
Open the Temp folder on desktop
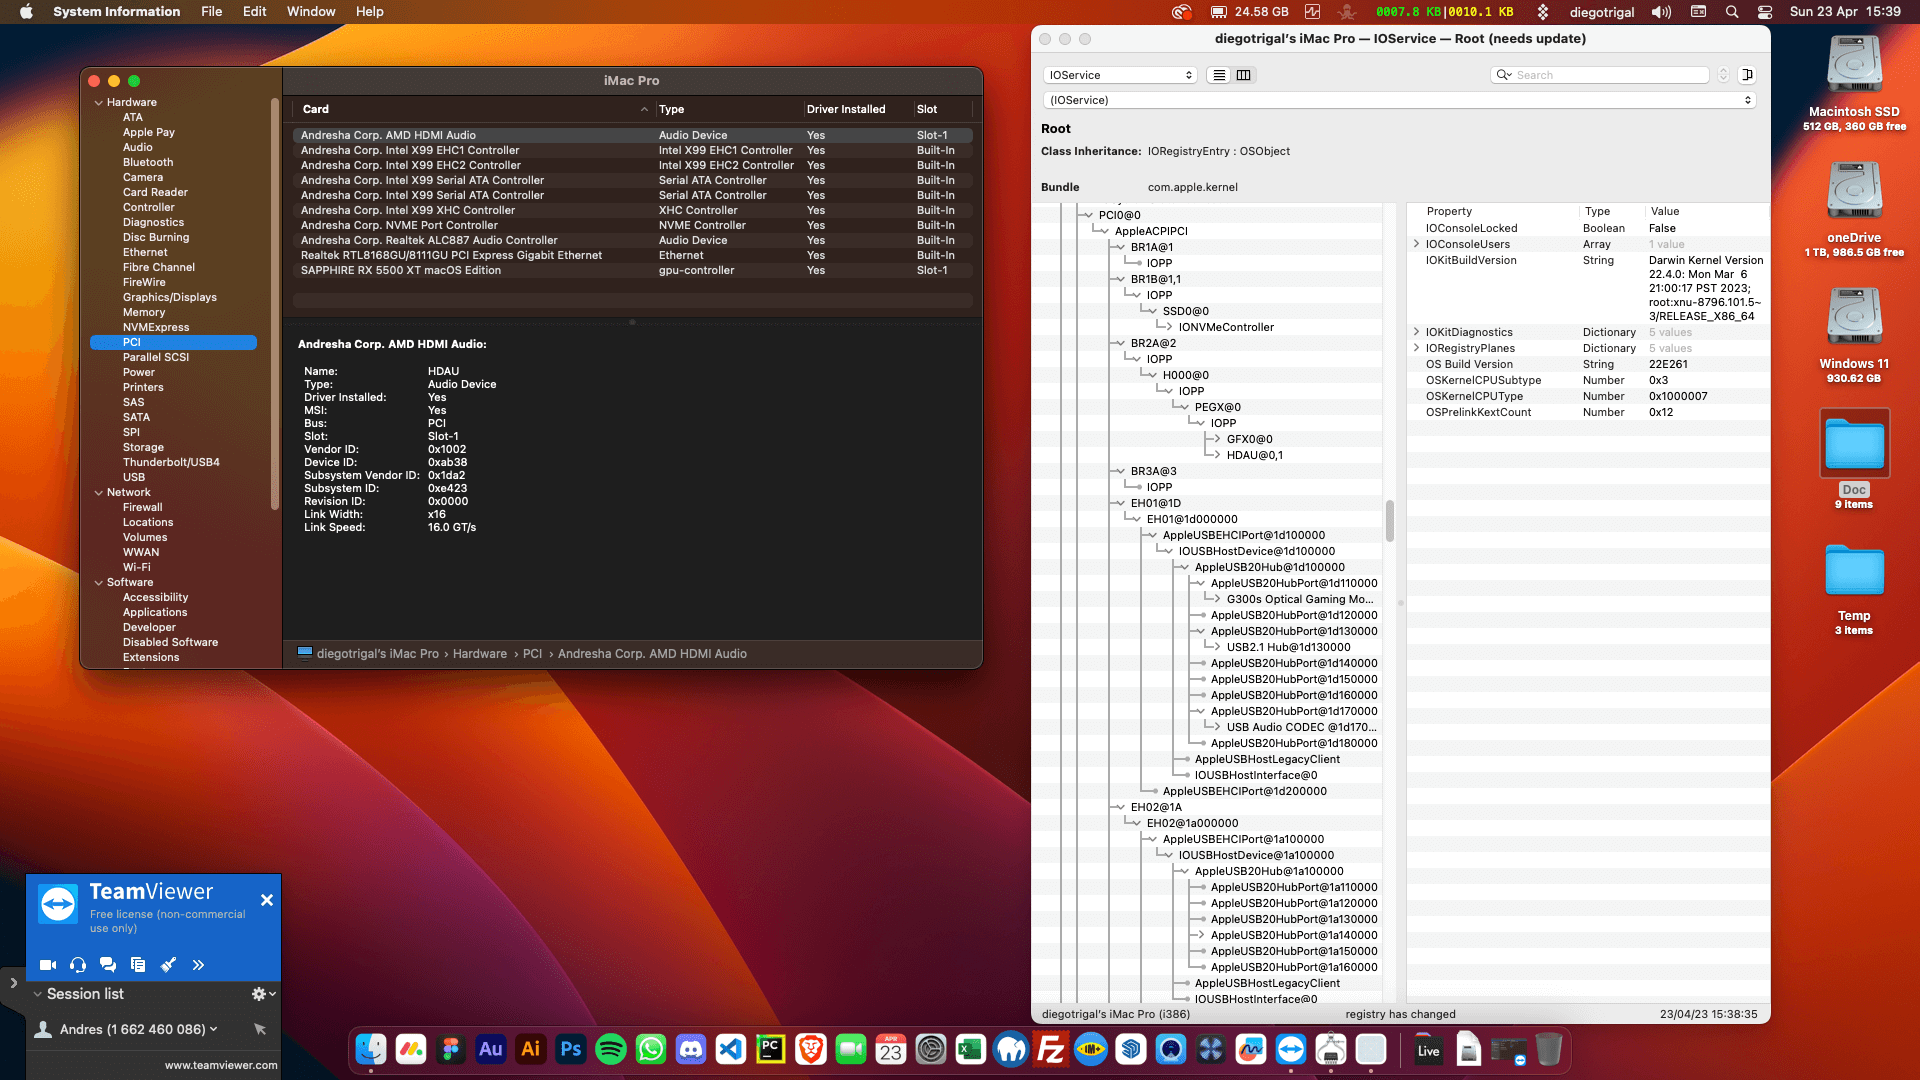(x=1854, y=570)
